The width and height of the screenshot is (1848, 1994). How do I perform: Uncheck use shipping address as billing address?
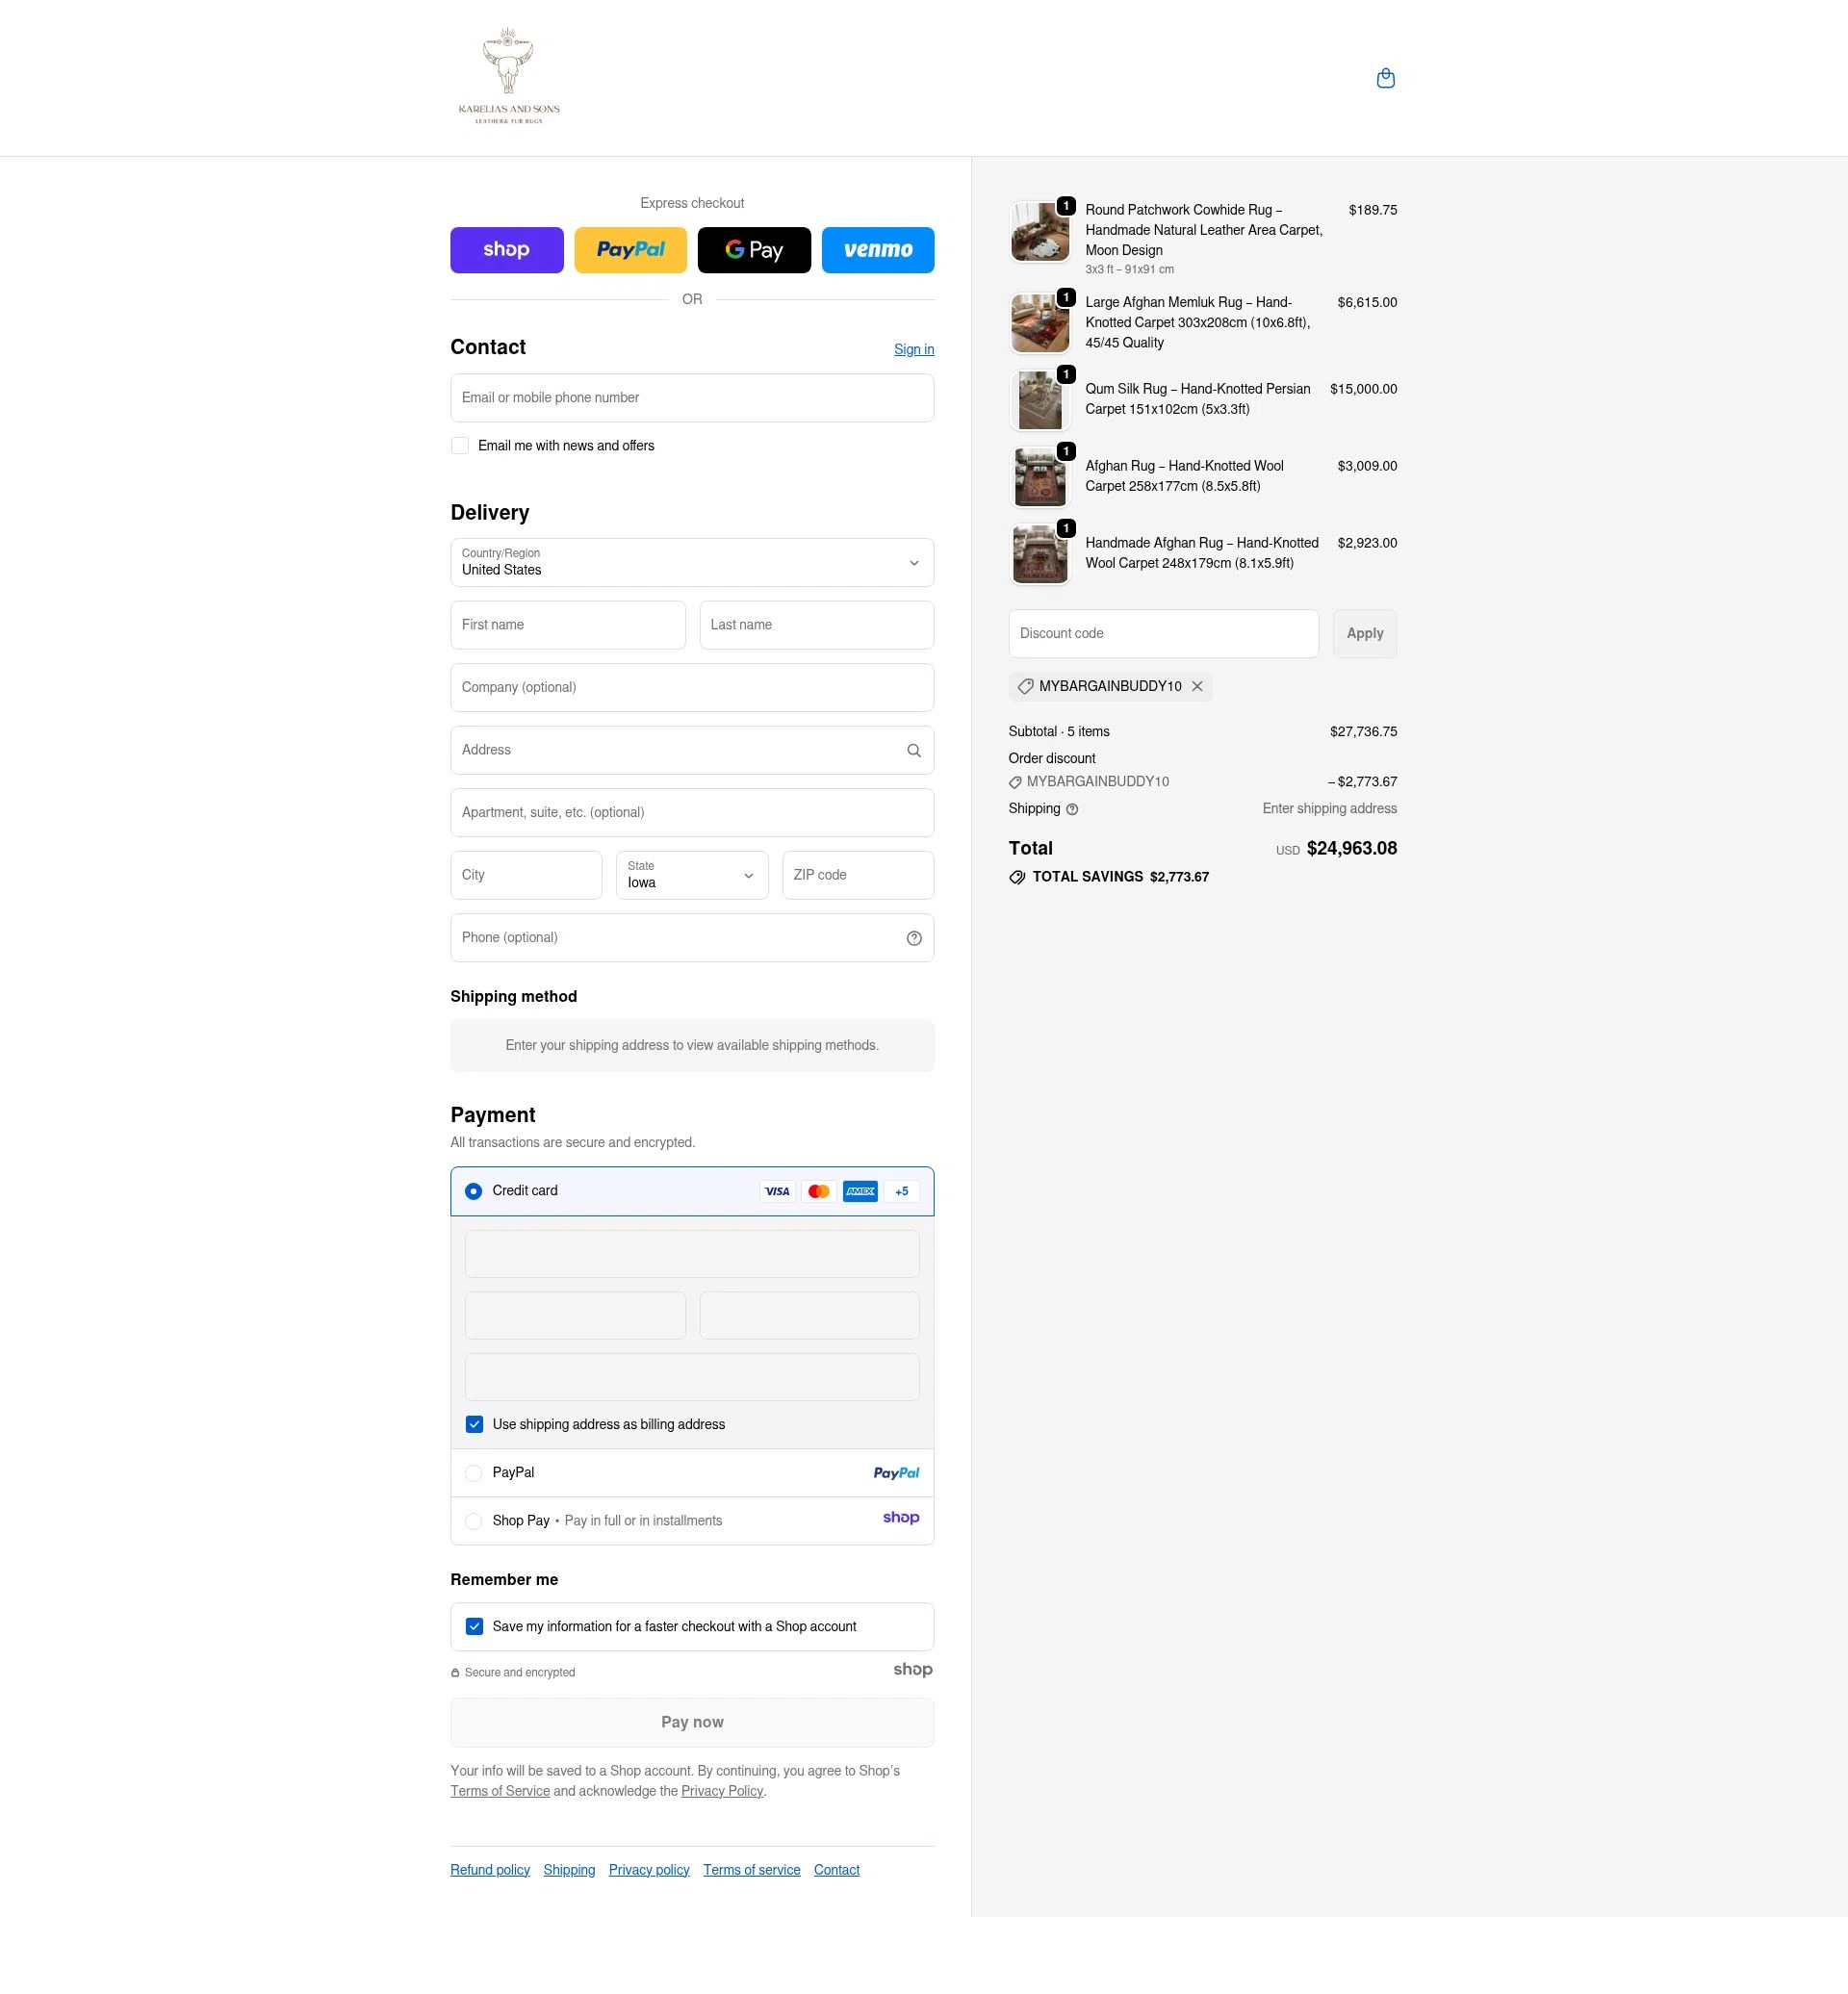[x=474, y=1424]
